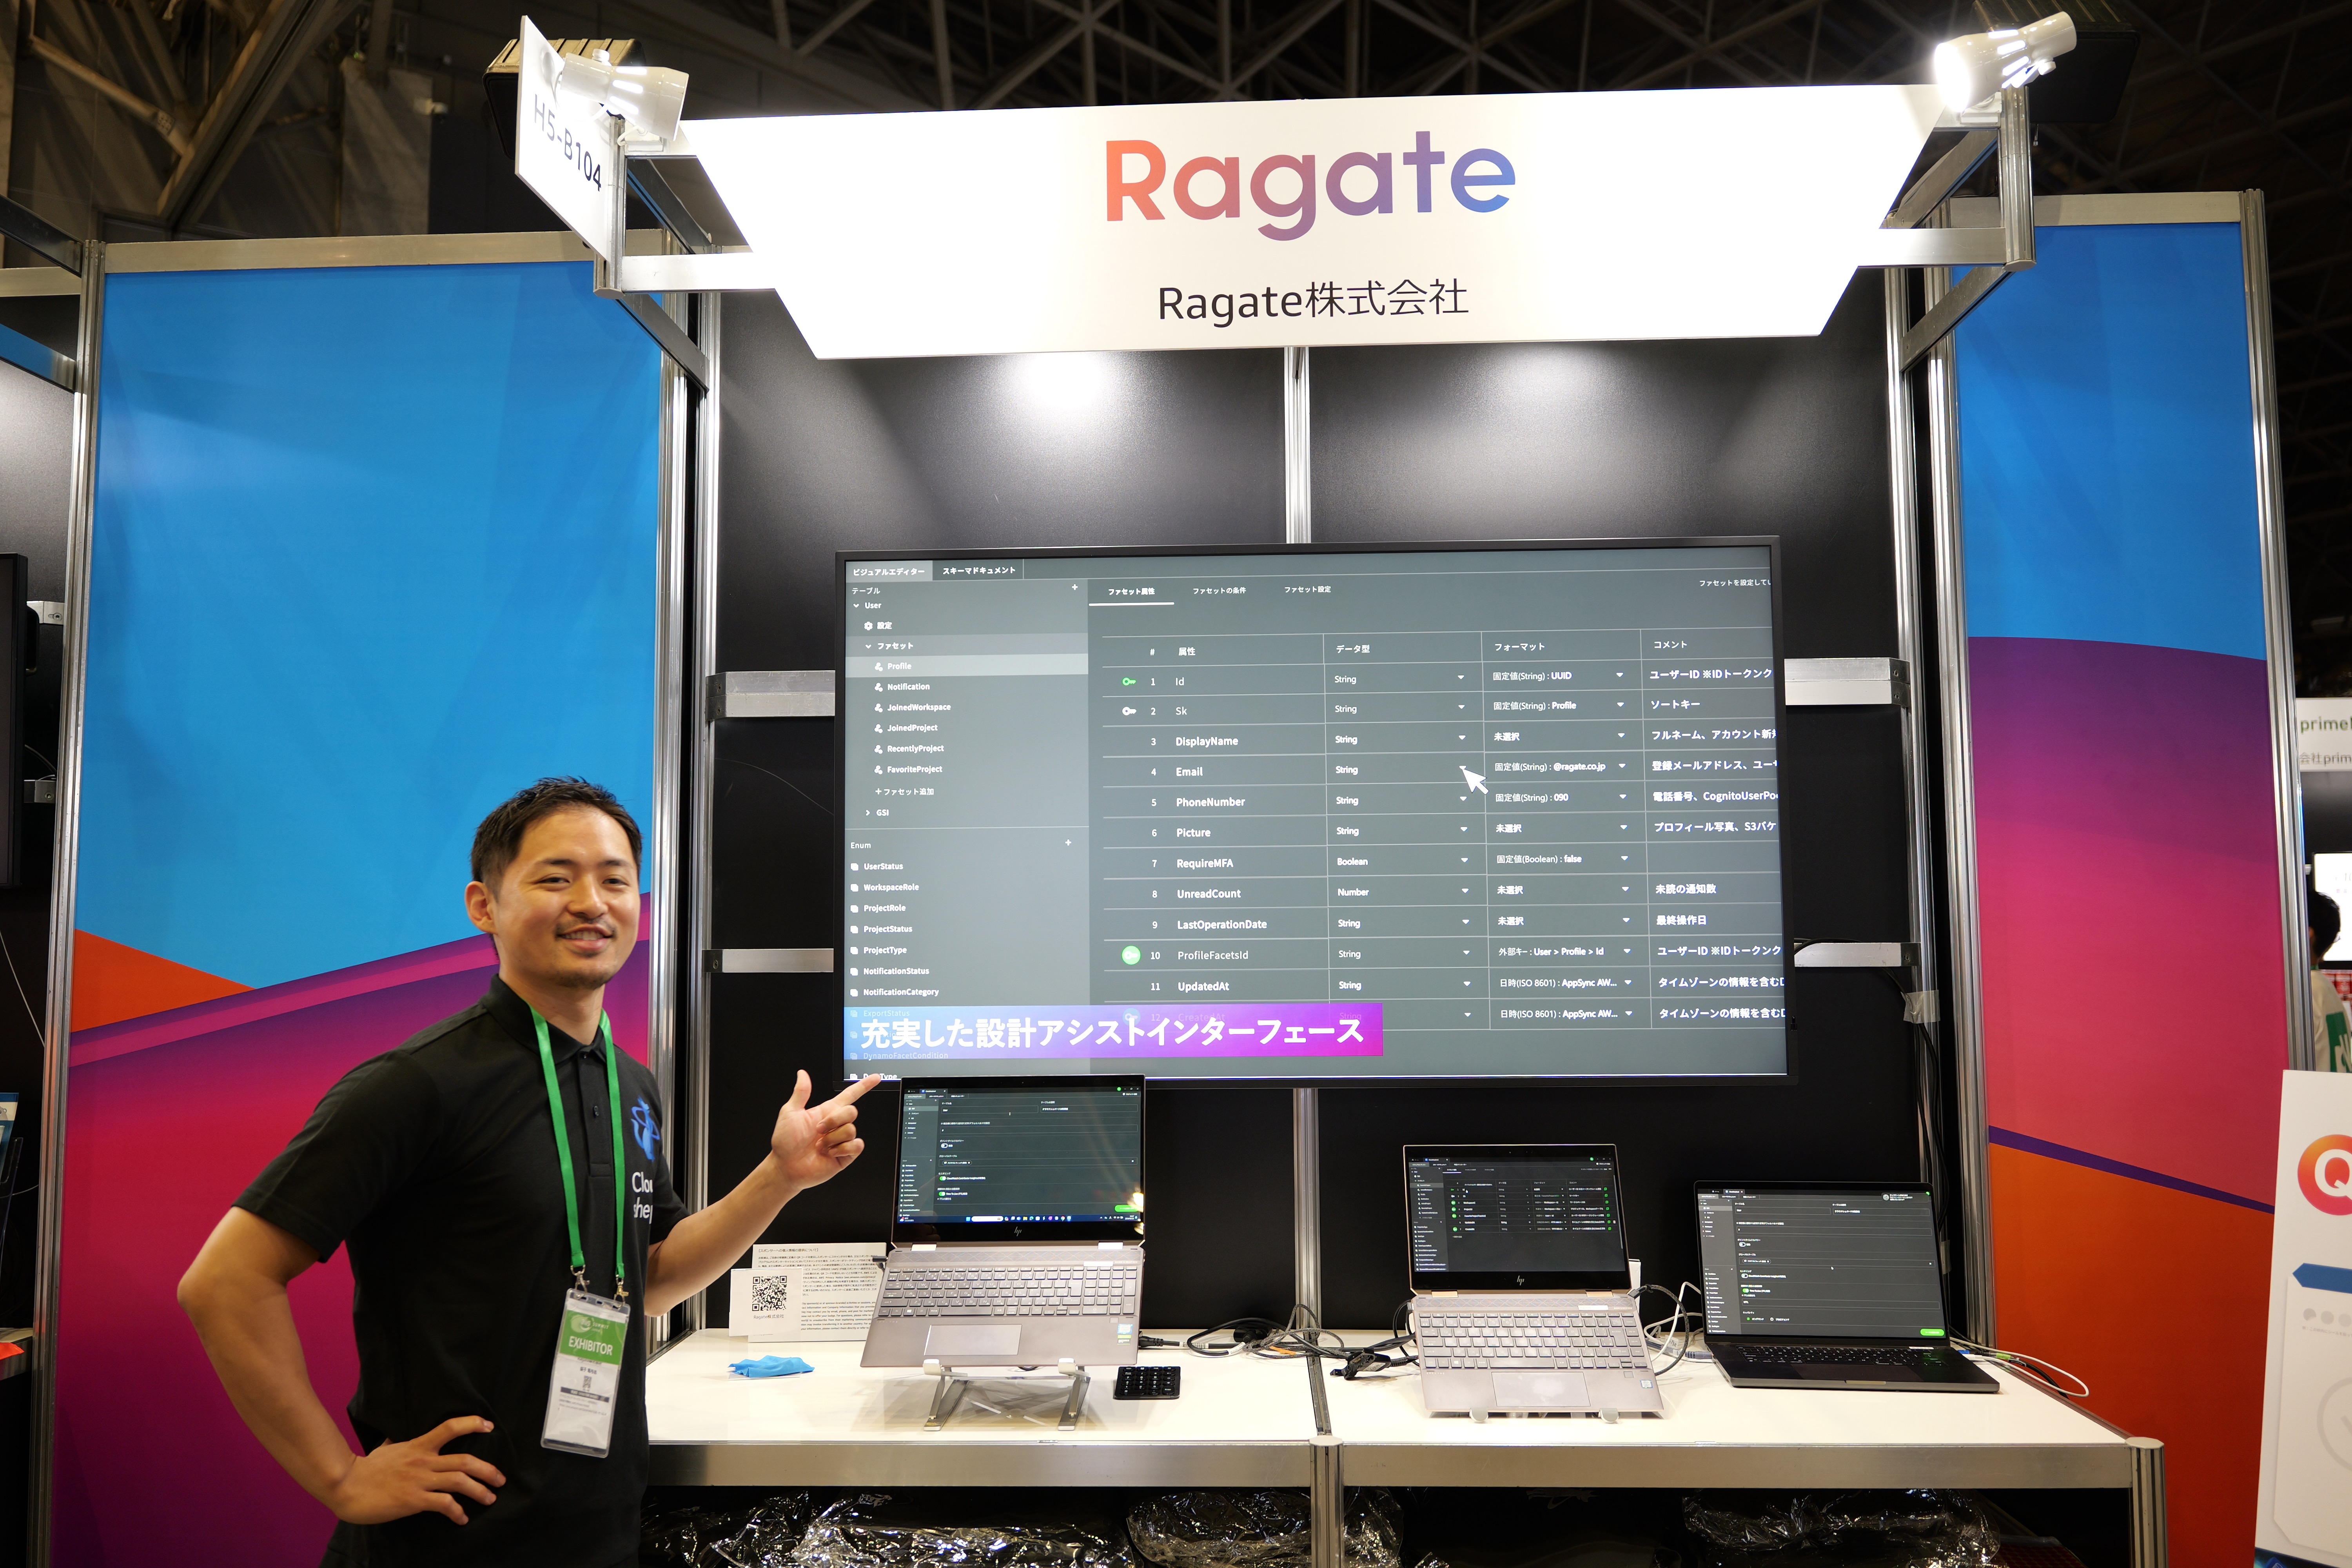Collapse the User table node
This screenshot has height=1568, width=2352.
[x=856, y=606]
